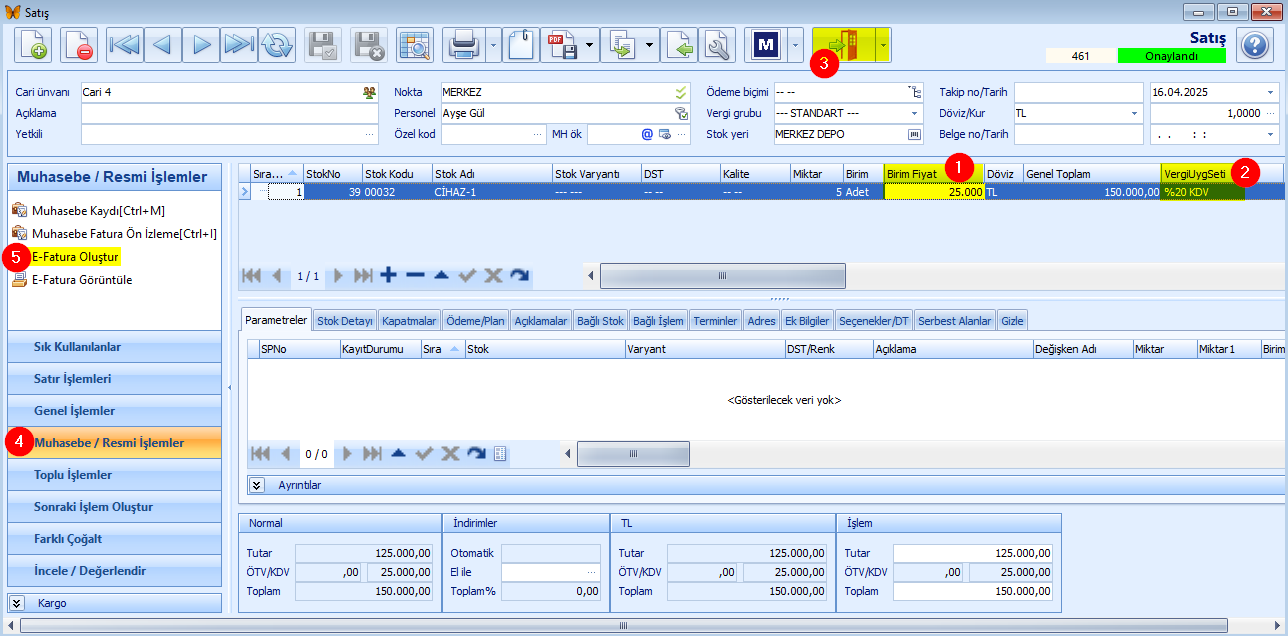This screenshot has height=636, width=1288.
Task: Click the barcode icon in Stok yeri field
Action: coord(913,133)
